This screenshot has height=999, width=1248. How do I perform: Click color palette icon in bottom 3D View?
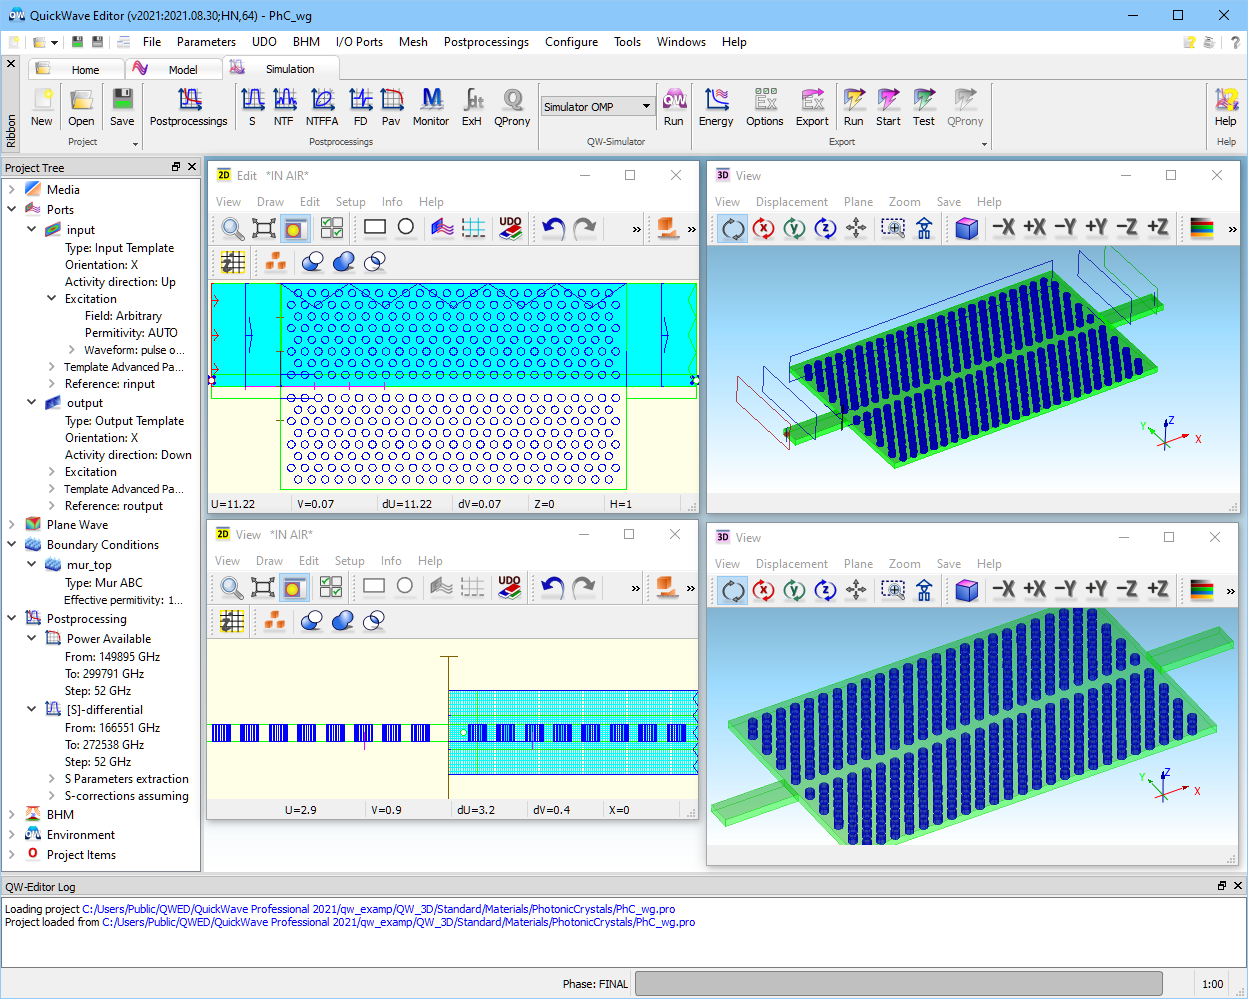coord(1202,590)
